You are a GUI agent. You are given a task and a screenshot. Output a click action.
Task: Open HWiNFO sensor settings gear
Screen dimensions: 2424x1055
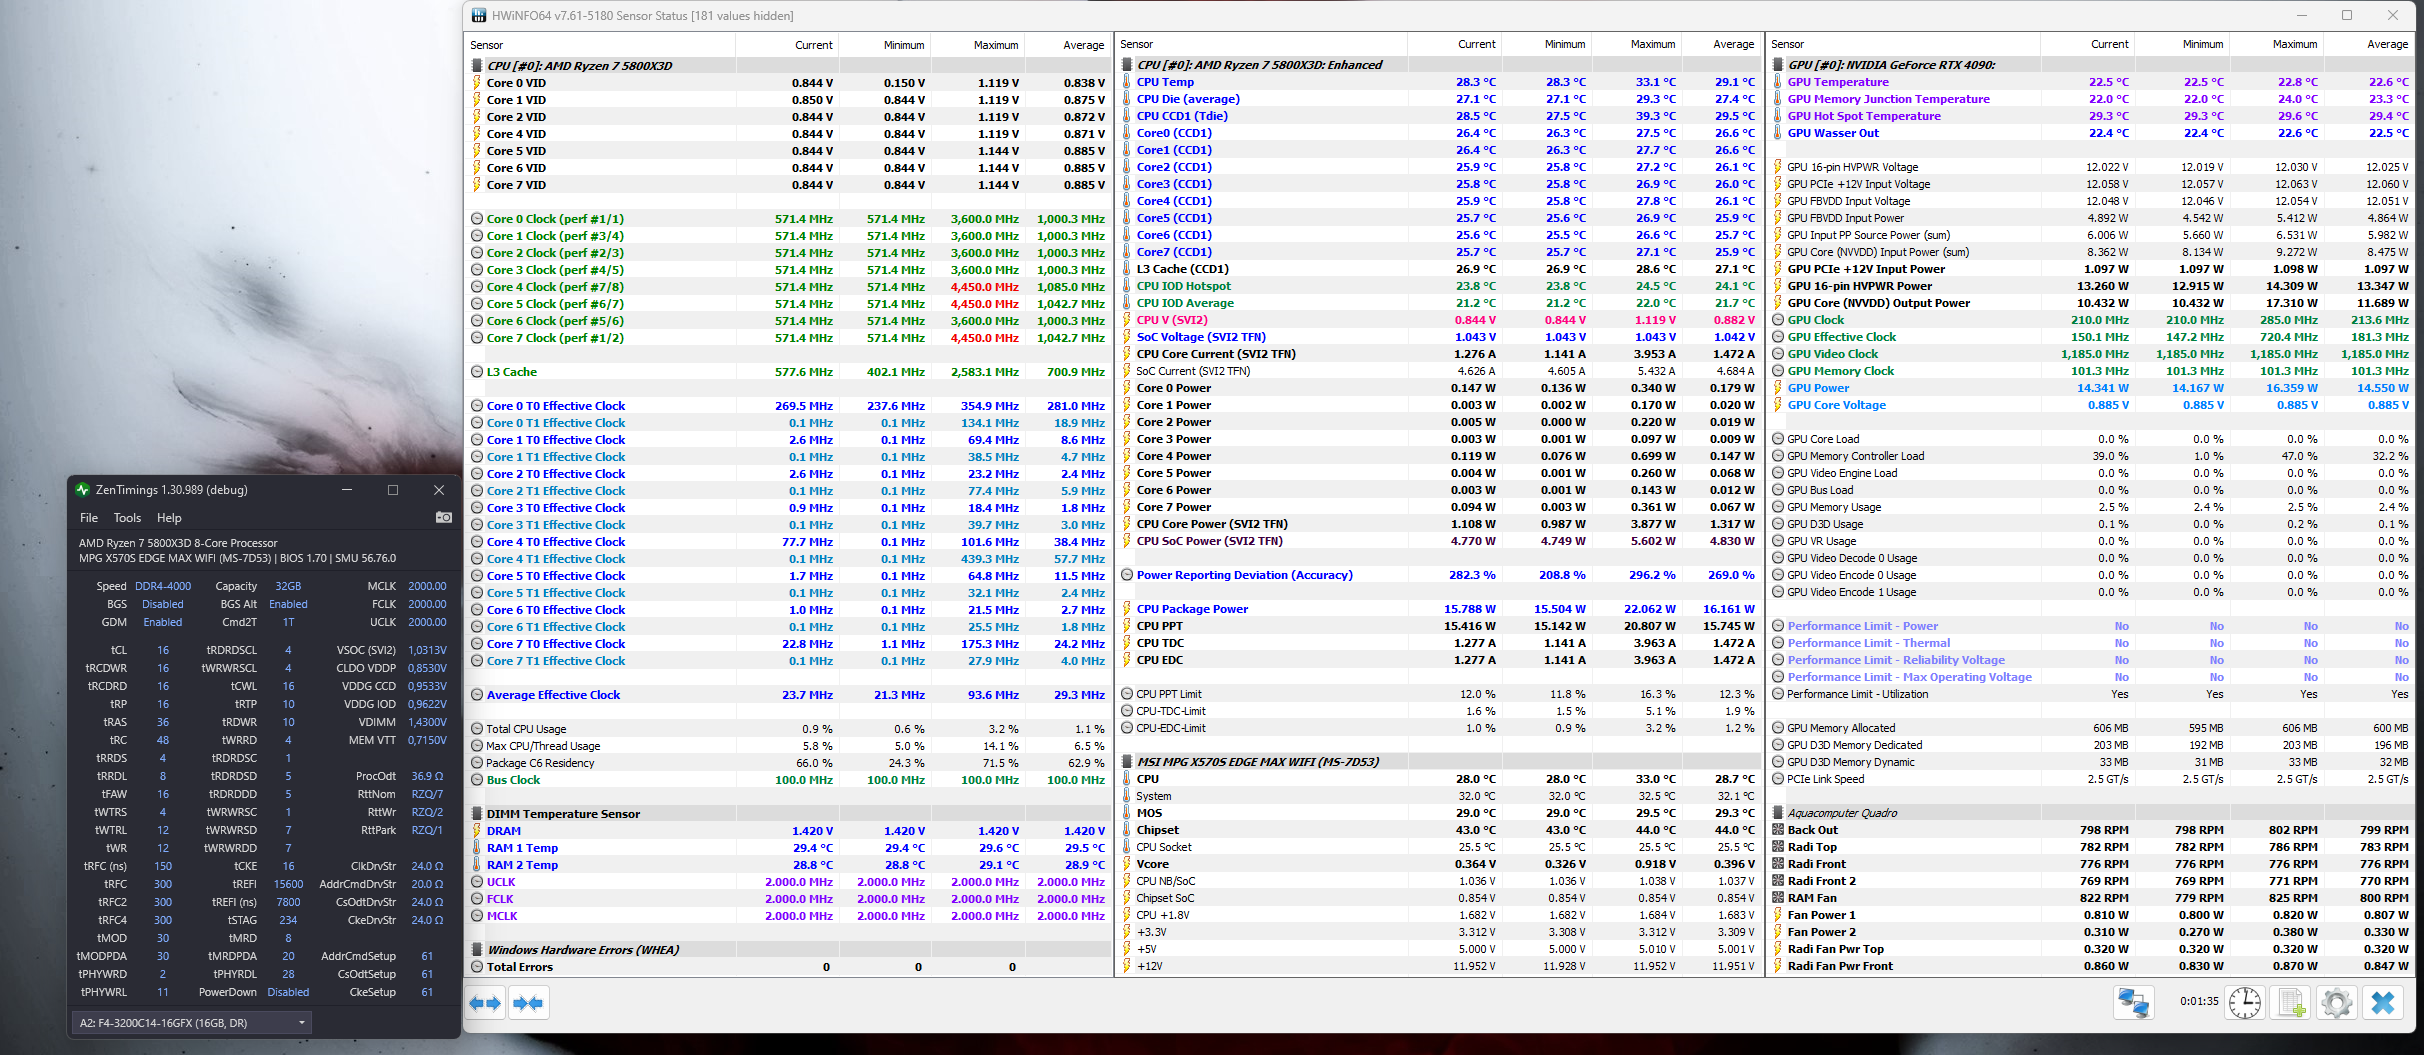click(2337, 1002)
